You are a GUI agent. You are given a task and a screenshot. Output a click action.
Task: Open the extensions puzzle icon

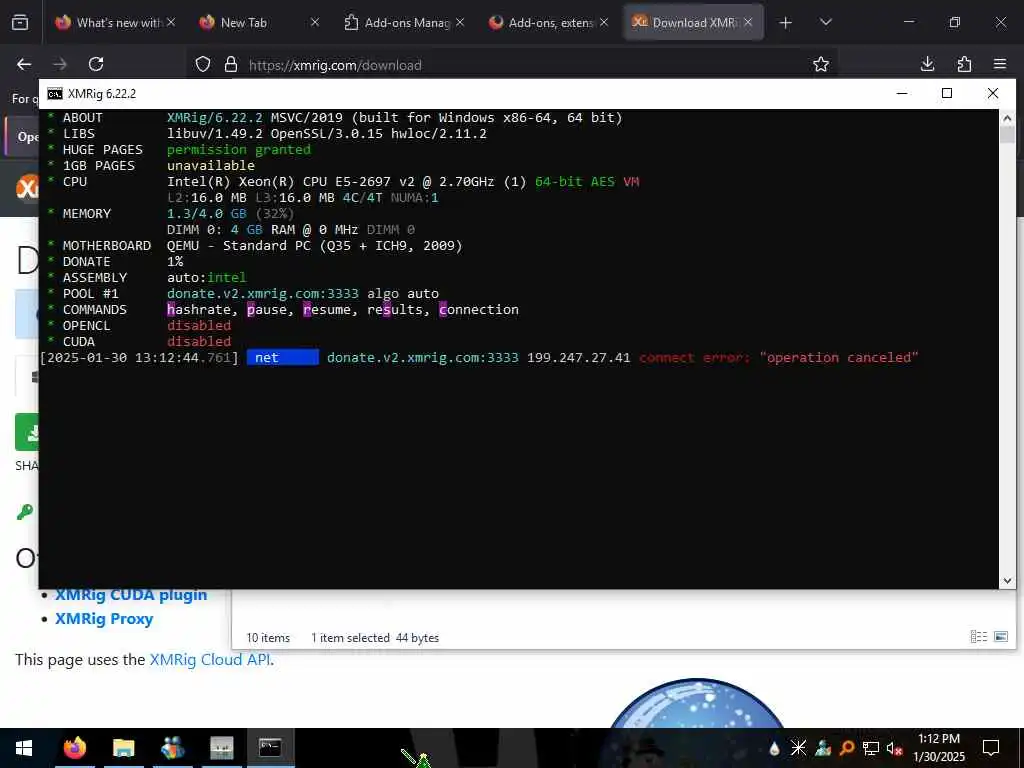tap(964, 64)
